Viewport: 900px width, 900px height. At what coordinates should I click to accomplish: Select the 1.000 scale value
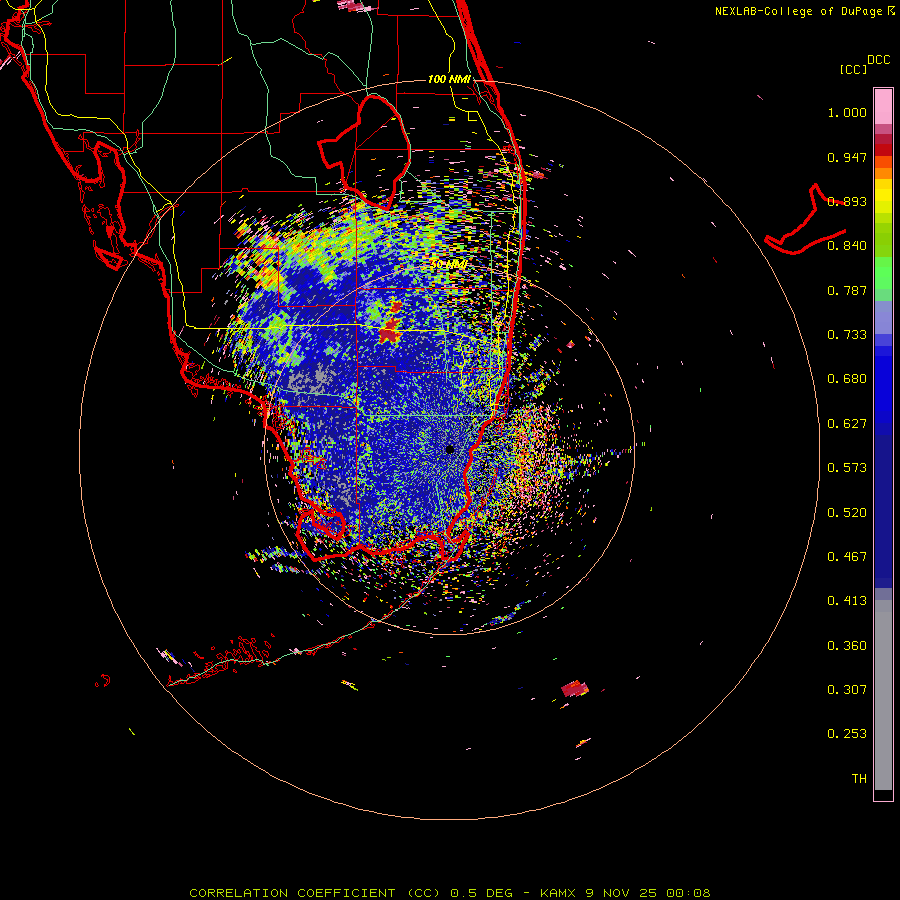pyautogui.click(x=847, y=112)
